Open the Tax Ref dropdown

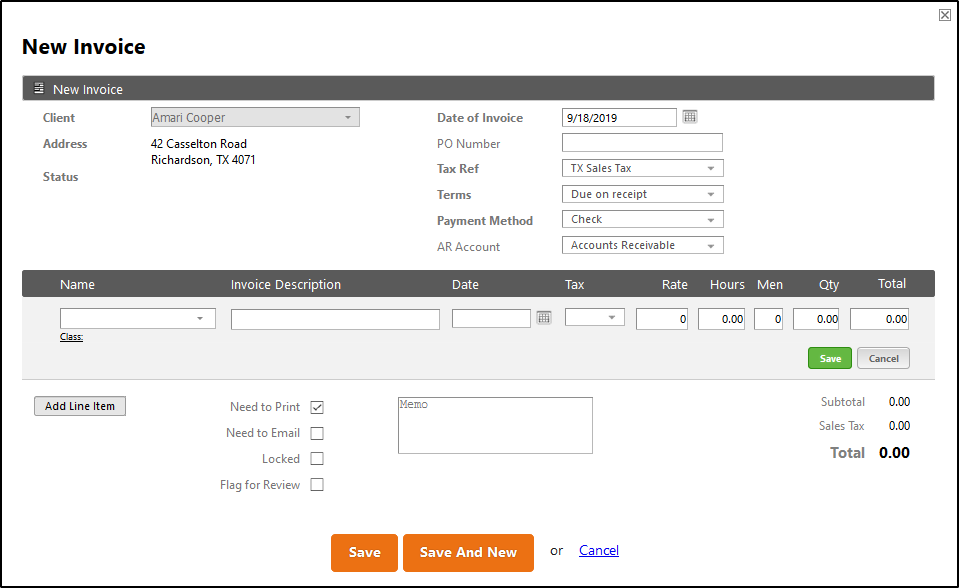pyautogui.click(x=713, y=167)
